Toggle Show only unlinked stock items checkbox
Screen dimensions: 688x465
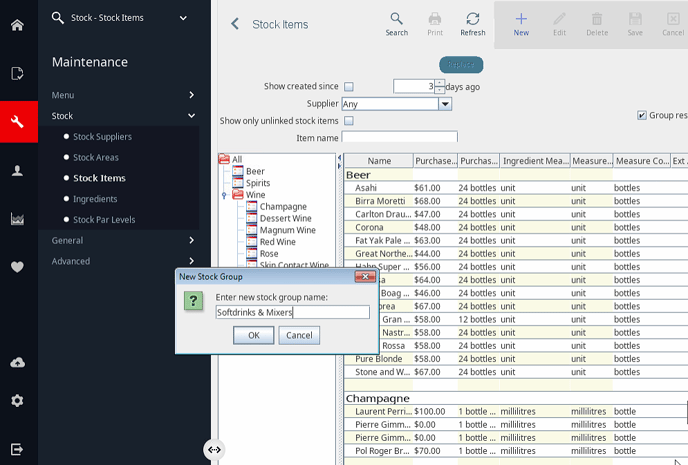click(x=349, y=121)
